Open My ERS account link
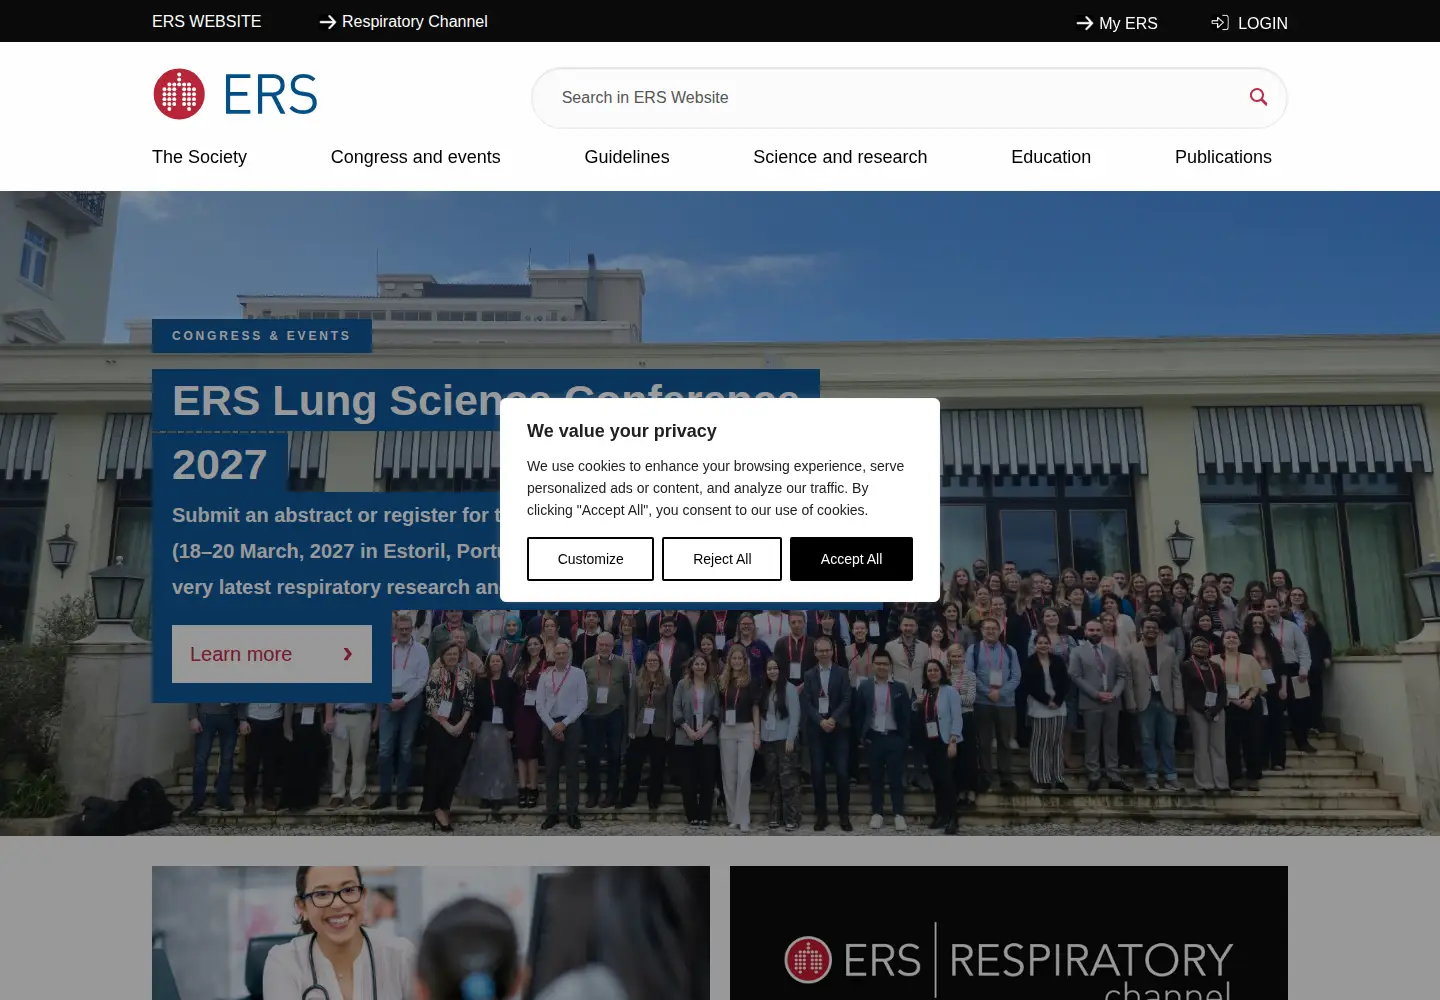This screenshot has height=1000, width=1440. 1128,23
